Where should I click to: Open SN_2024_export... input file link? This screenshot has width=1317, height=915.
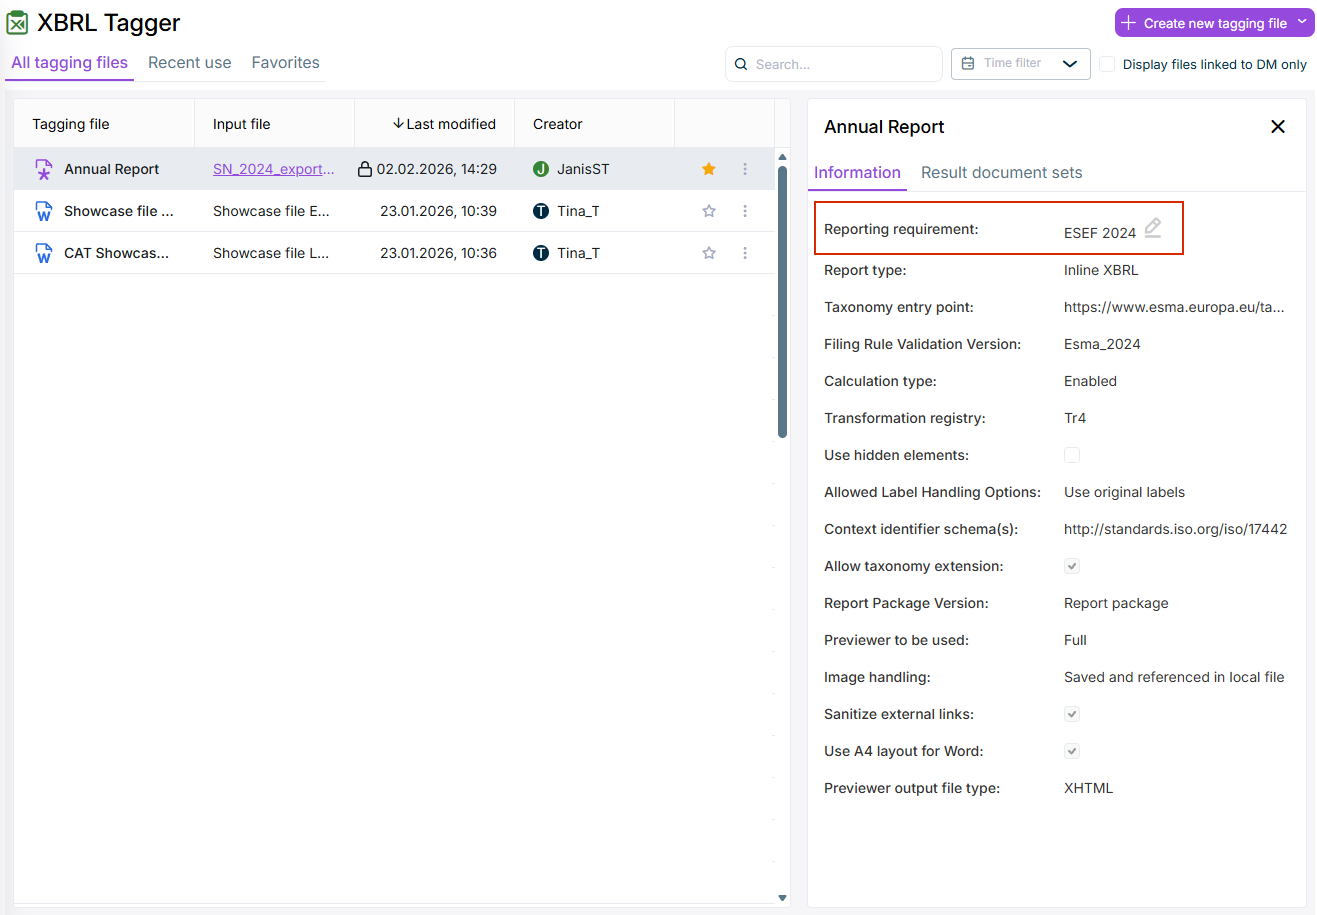point(274,169)
